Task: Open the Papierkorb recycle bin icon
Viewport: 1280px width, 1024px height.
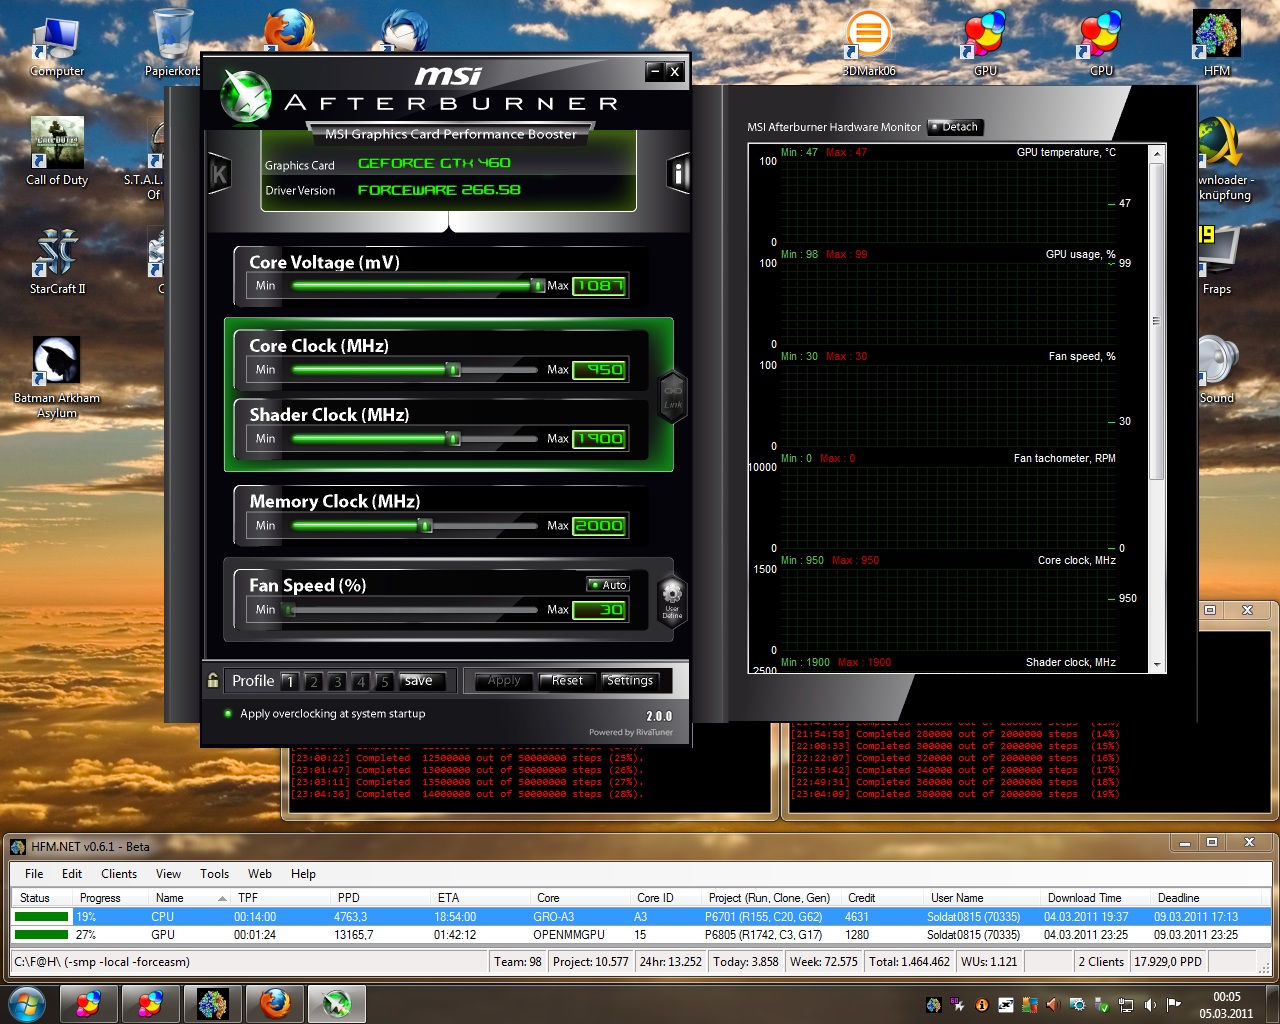Action: pyautogui.click(x=173, y=44)
